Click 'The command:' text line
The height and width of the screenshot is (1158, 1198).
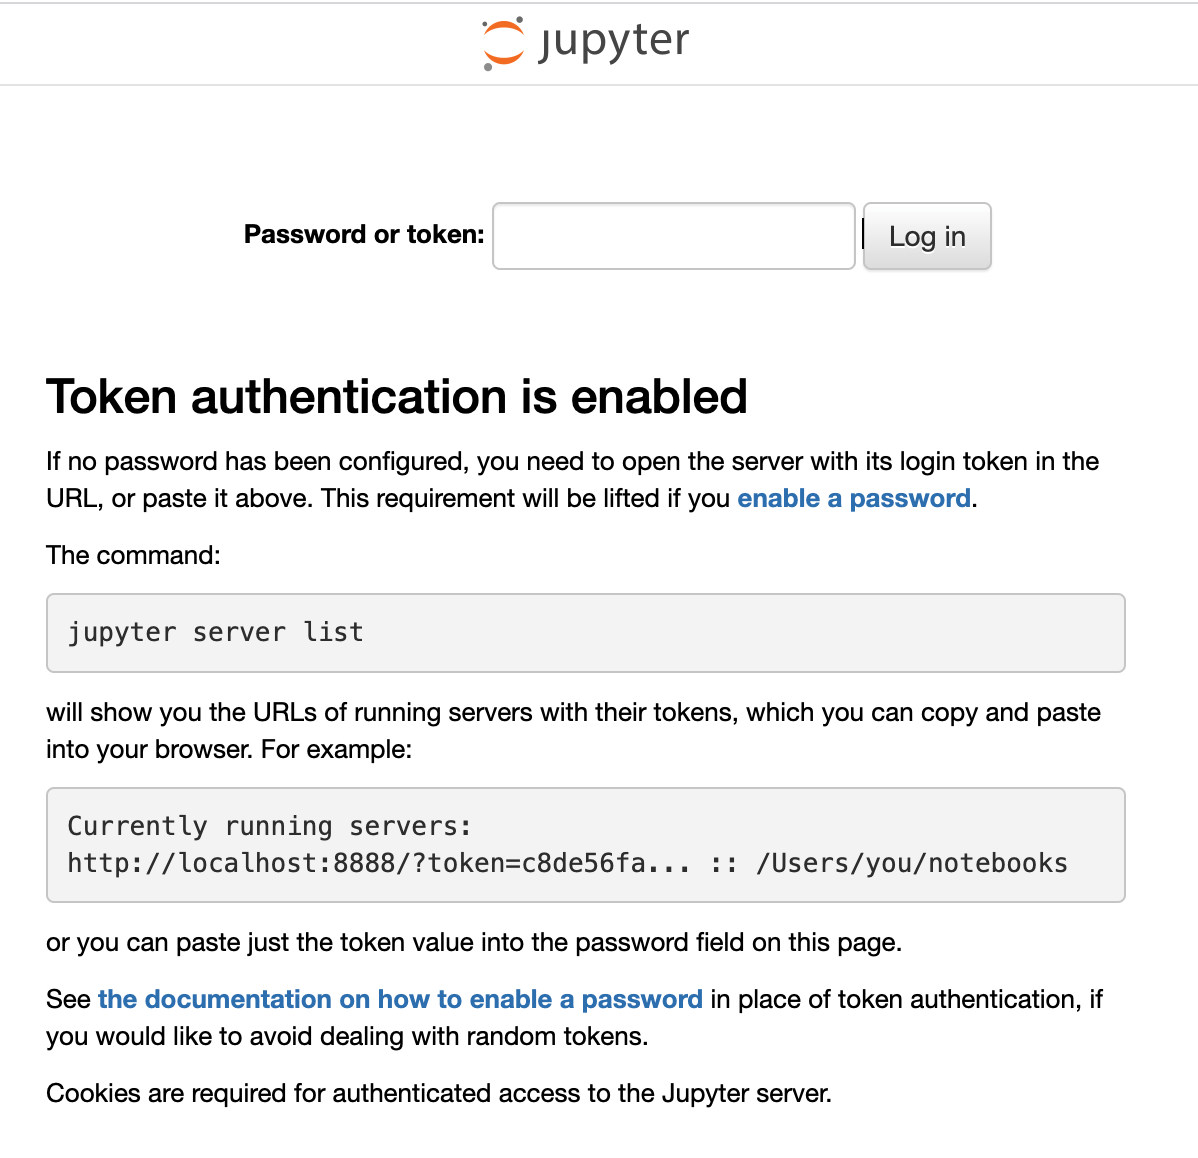(x=133, y=555)
